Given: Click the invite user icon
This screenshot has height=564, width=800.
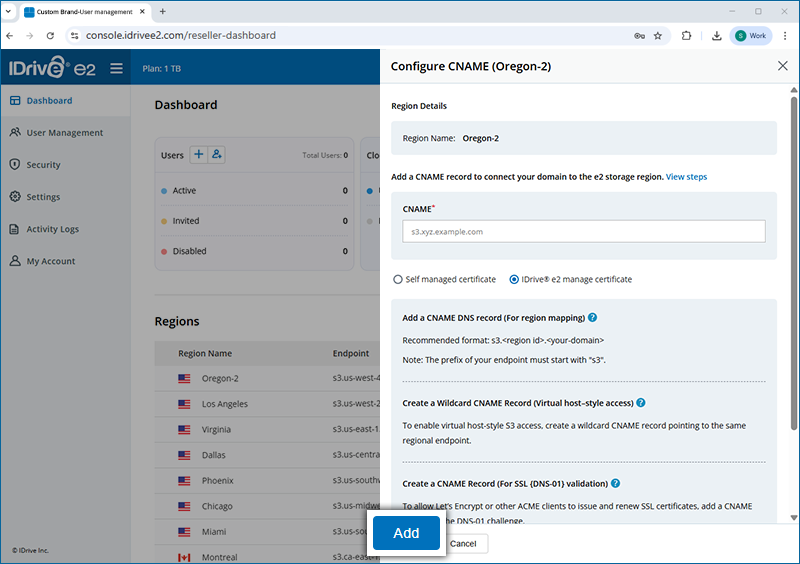Looking at the screenshot, I should (x=216, y=154).
